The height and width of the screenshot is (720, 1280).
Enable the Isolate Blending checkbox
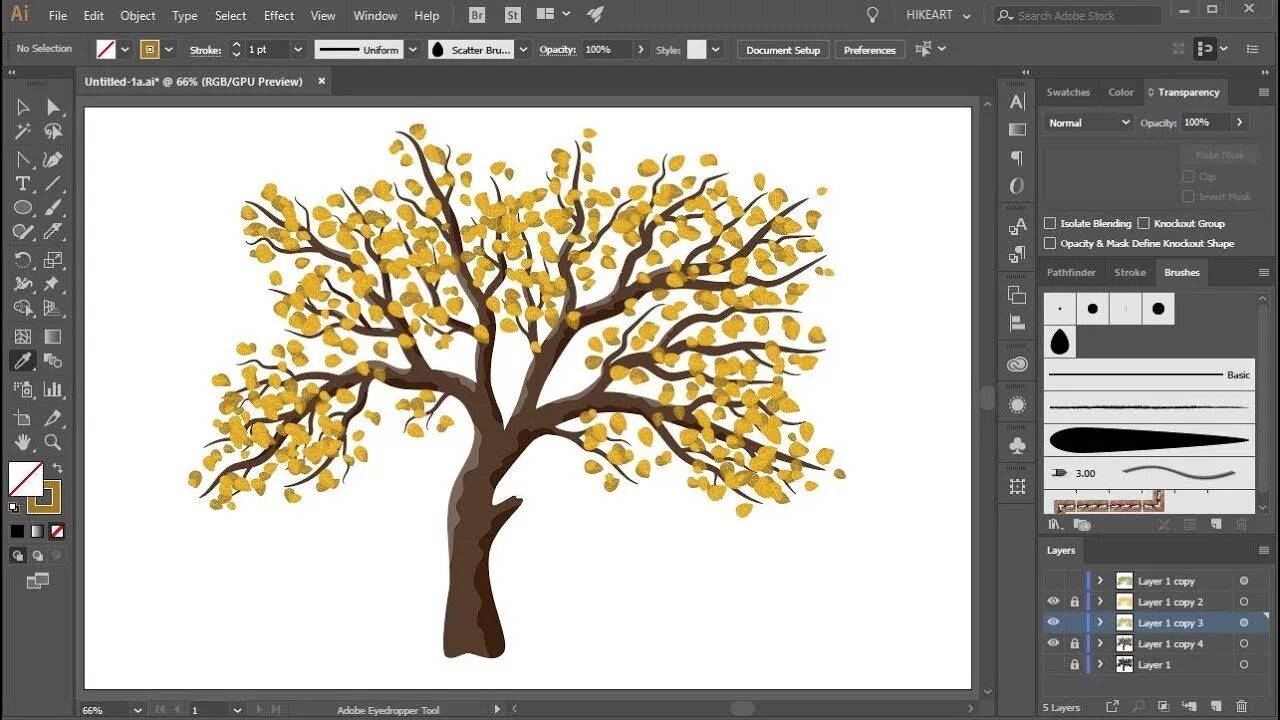(1050, 223)
